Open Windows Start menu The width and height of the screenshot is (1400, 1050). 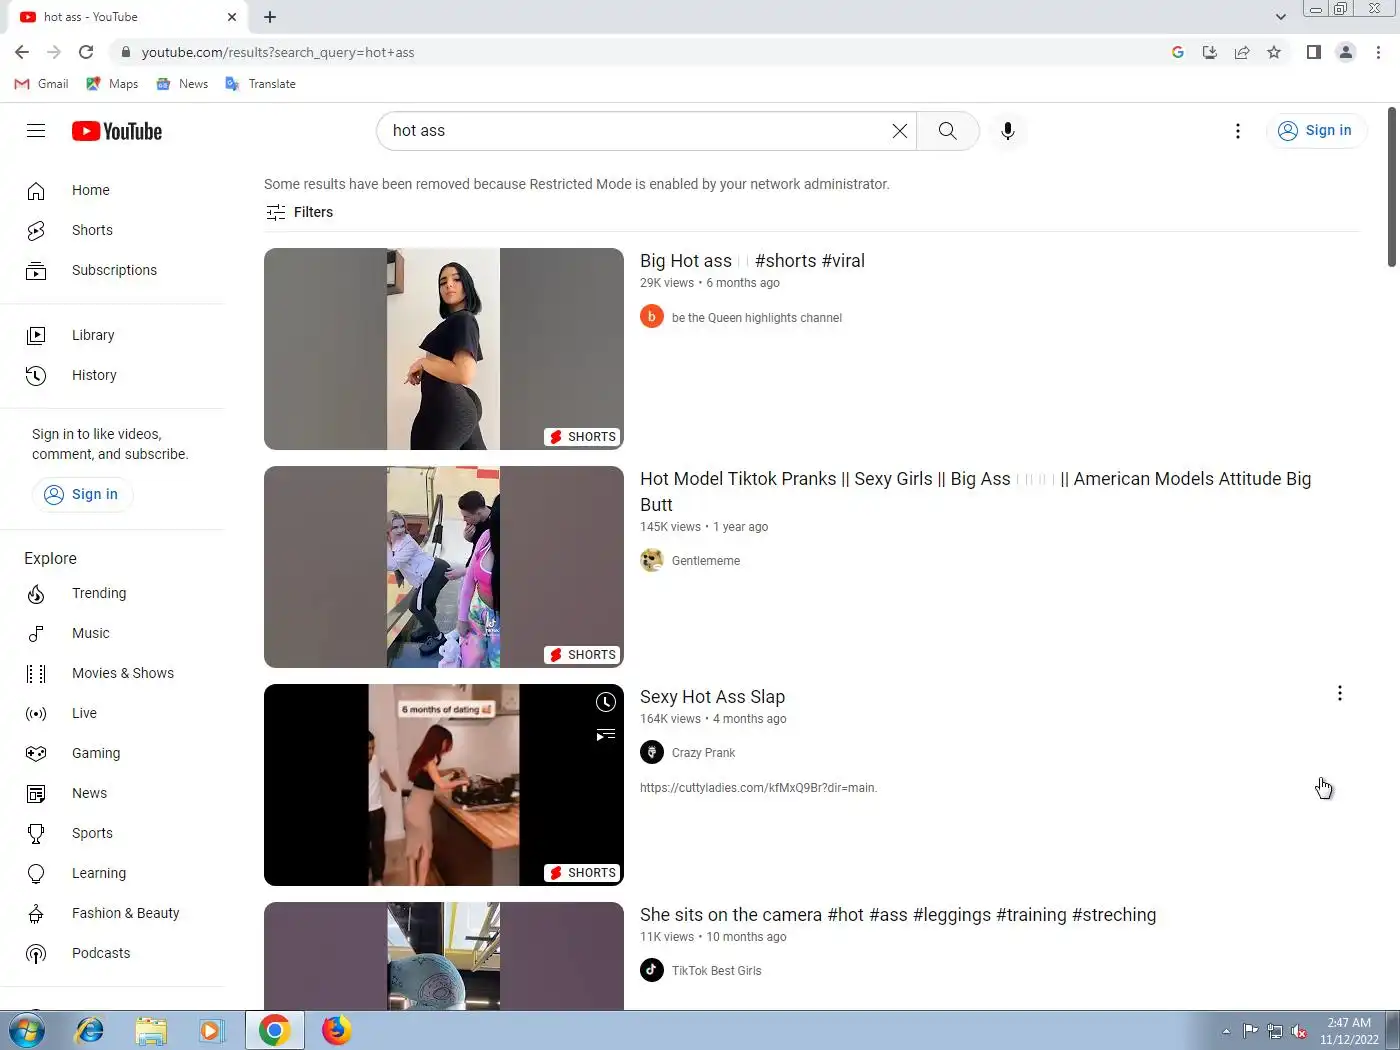26,1030
